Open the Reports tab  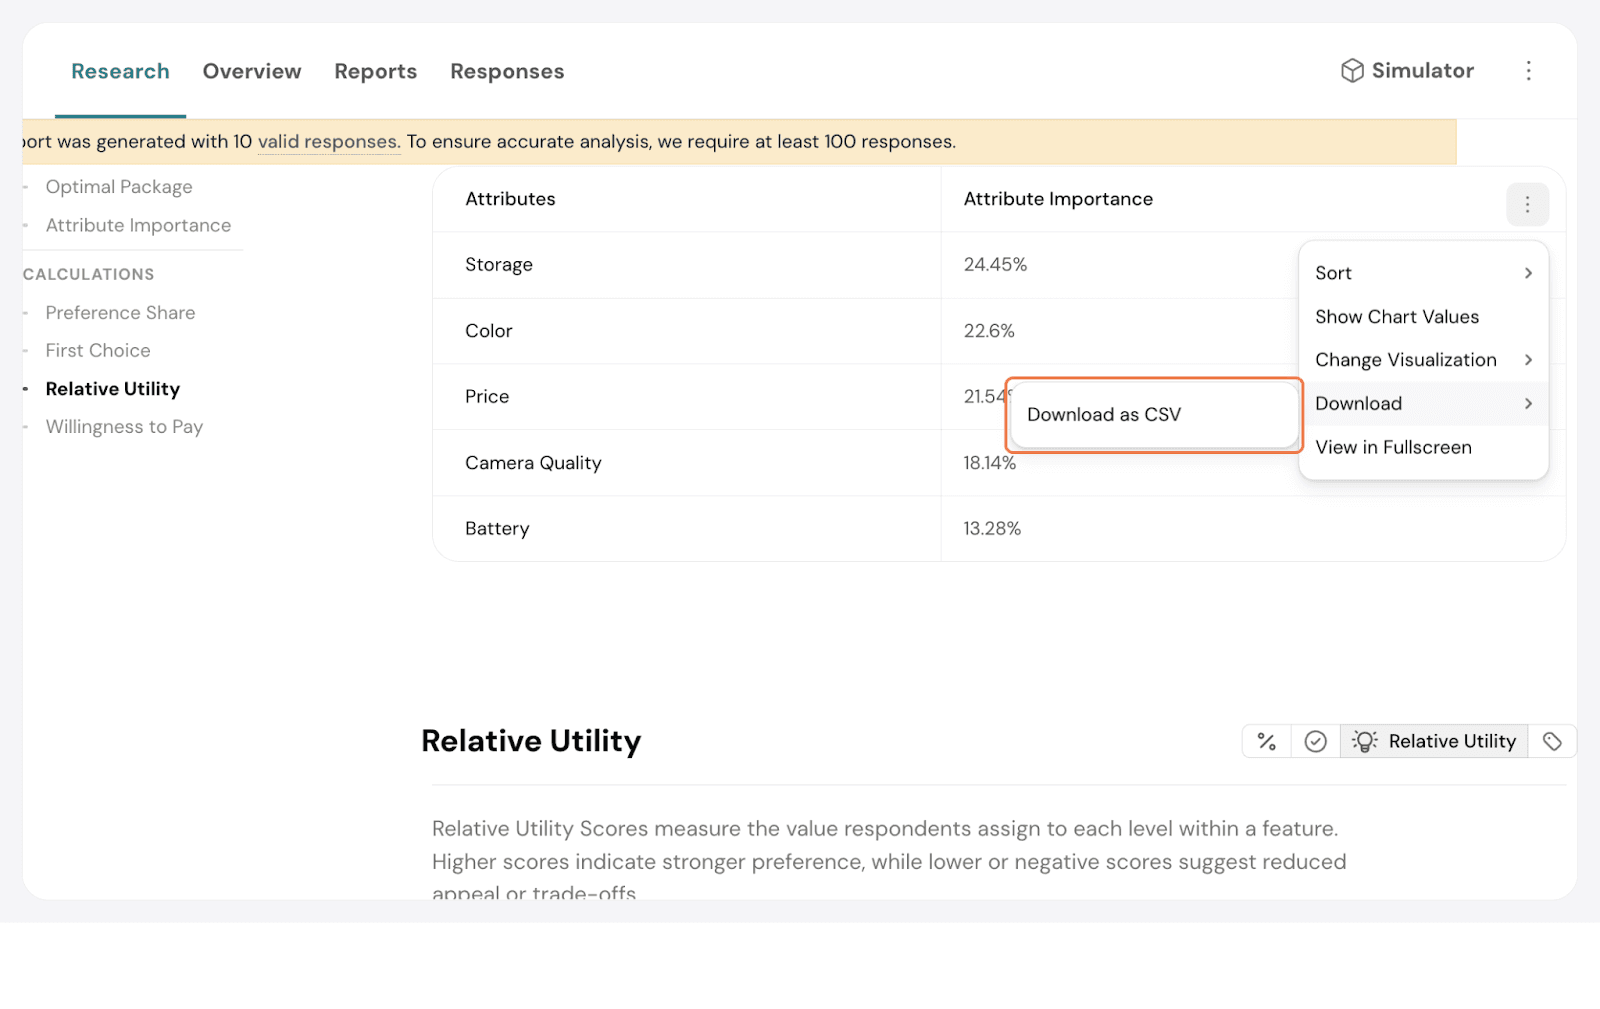[x=375, y=72]
